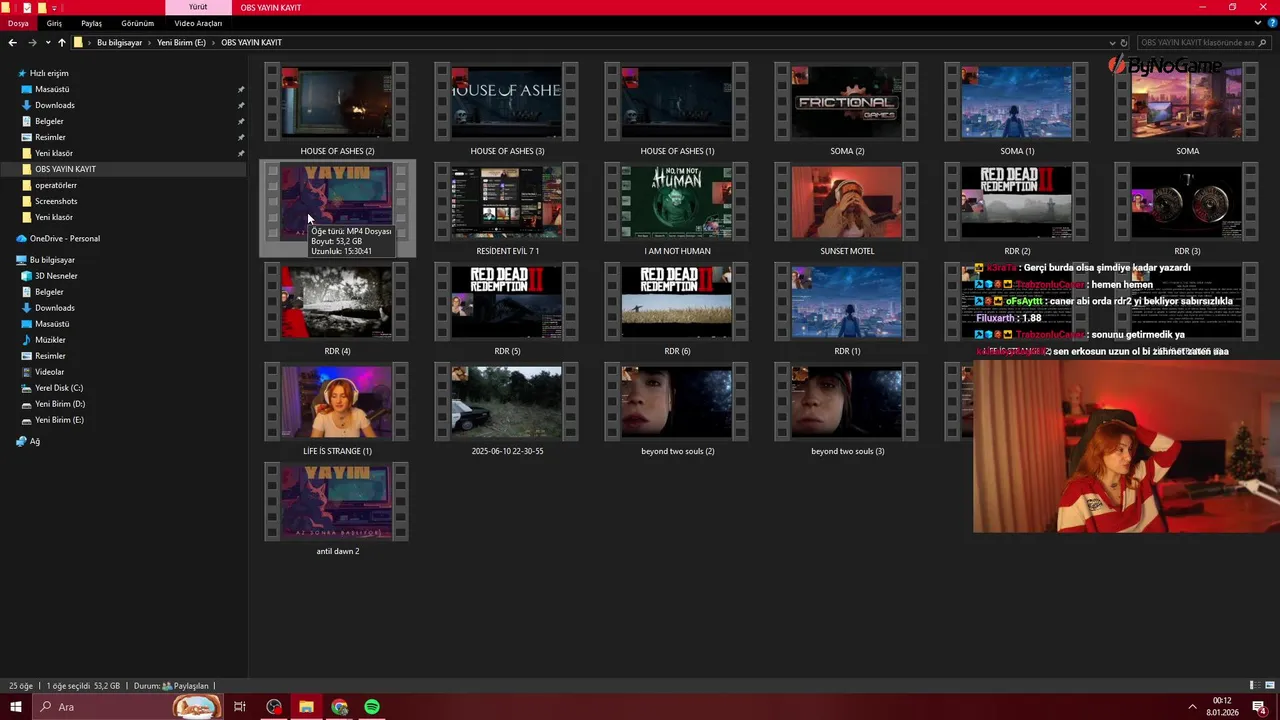Screen dimensions: 1280x720
Task: Open the notification center icon
Action: pos(1259,707)
